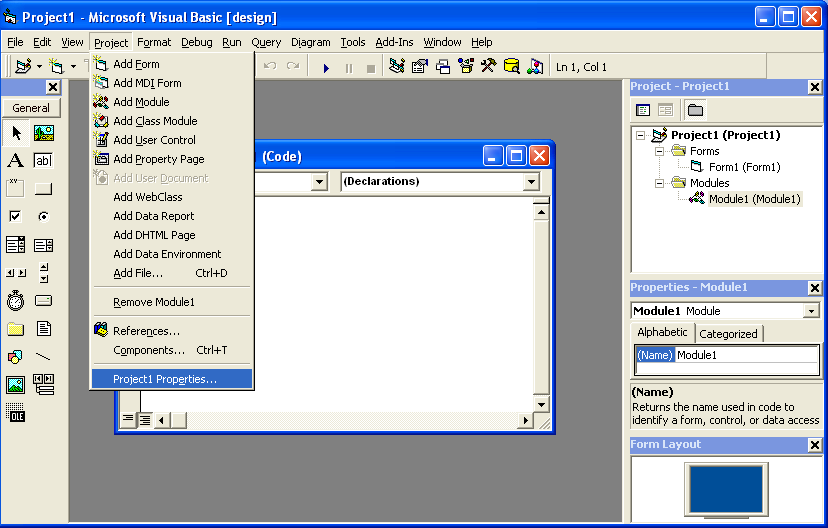The width and height of the screenshot is (828, 528).
Task: Switch to Alphabetic properties tab
Action: coord(662,332)
